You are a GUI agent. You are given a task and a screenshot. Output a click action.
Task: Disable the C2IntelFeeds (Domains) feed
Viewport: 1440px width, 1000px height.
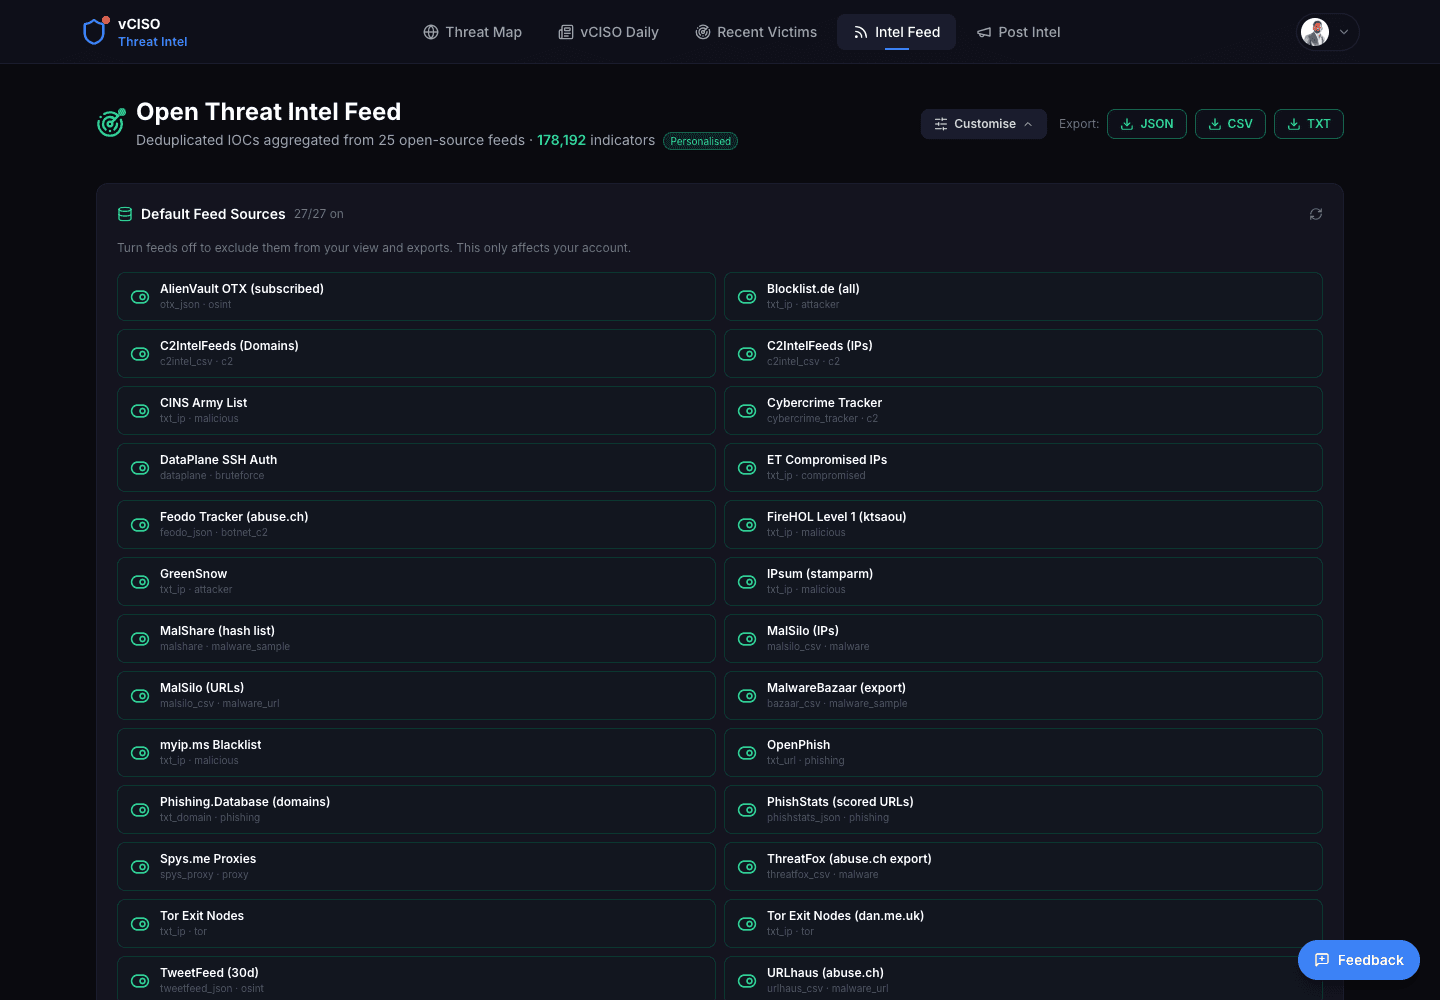coord(140,354)
